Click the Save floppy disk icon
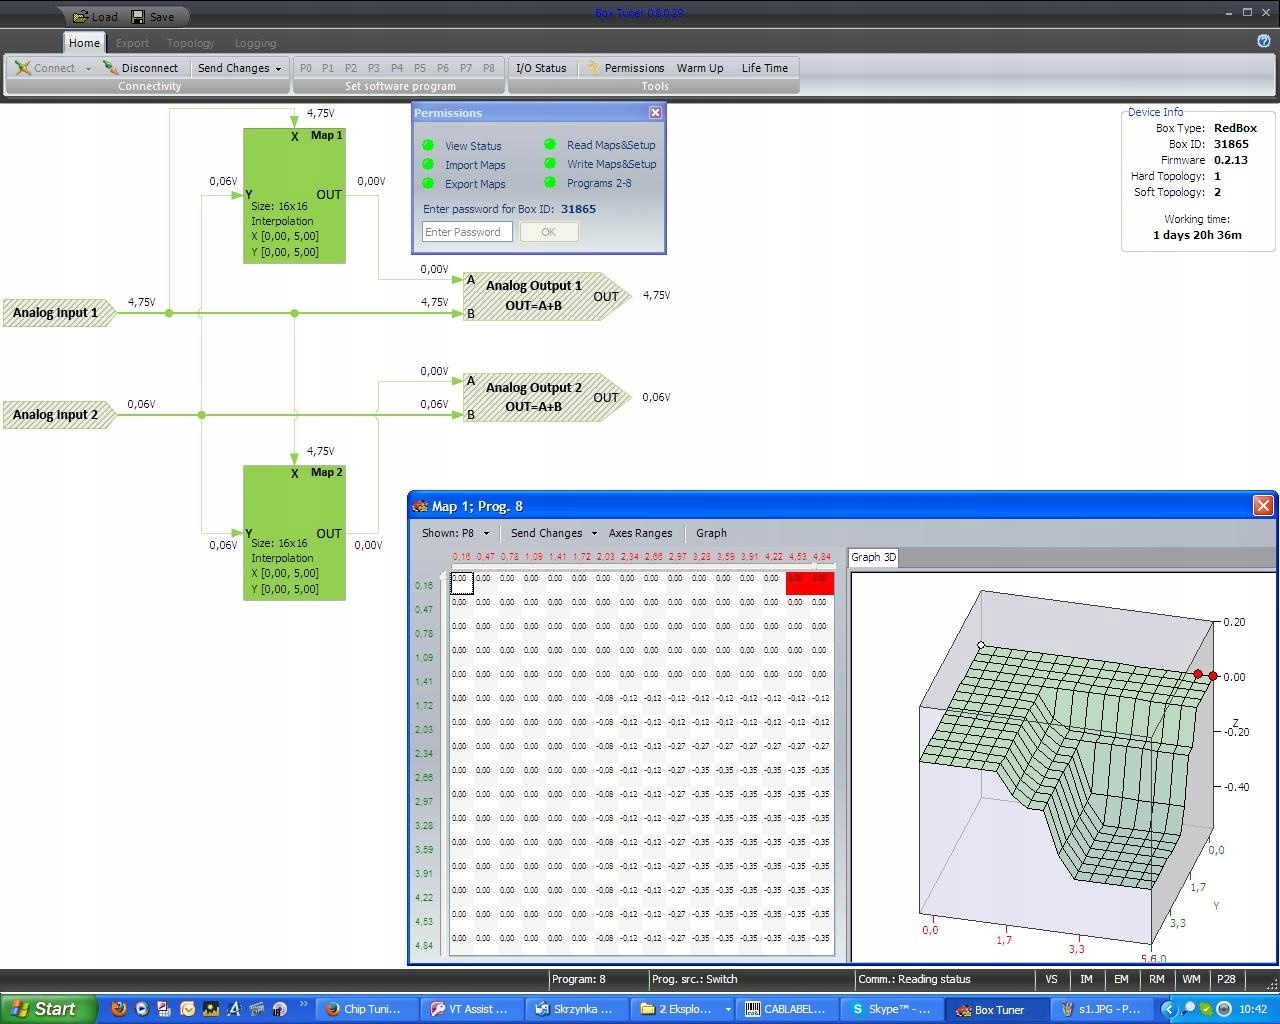 [138, 16]
